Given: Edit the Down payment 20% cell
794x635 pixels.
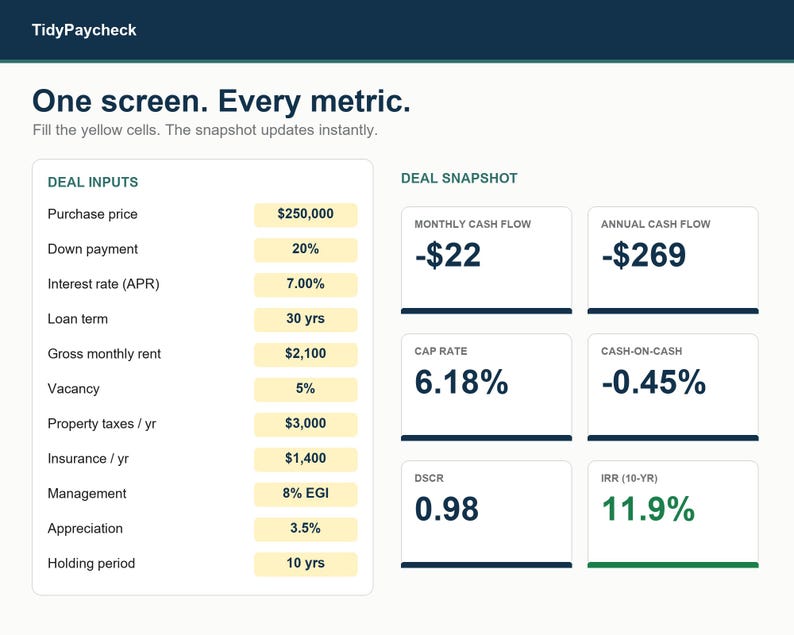Looking at the screenshot, I should [306, 250].
